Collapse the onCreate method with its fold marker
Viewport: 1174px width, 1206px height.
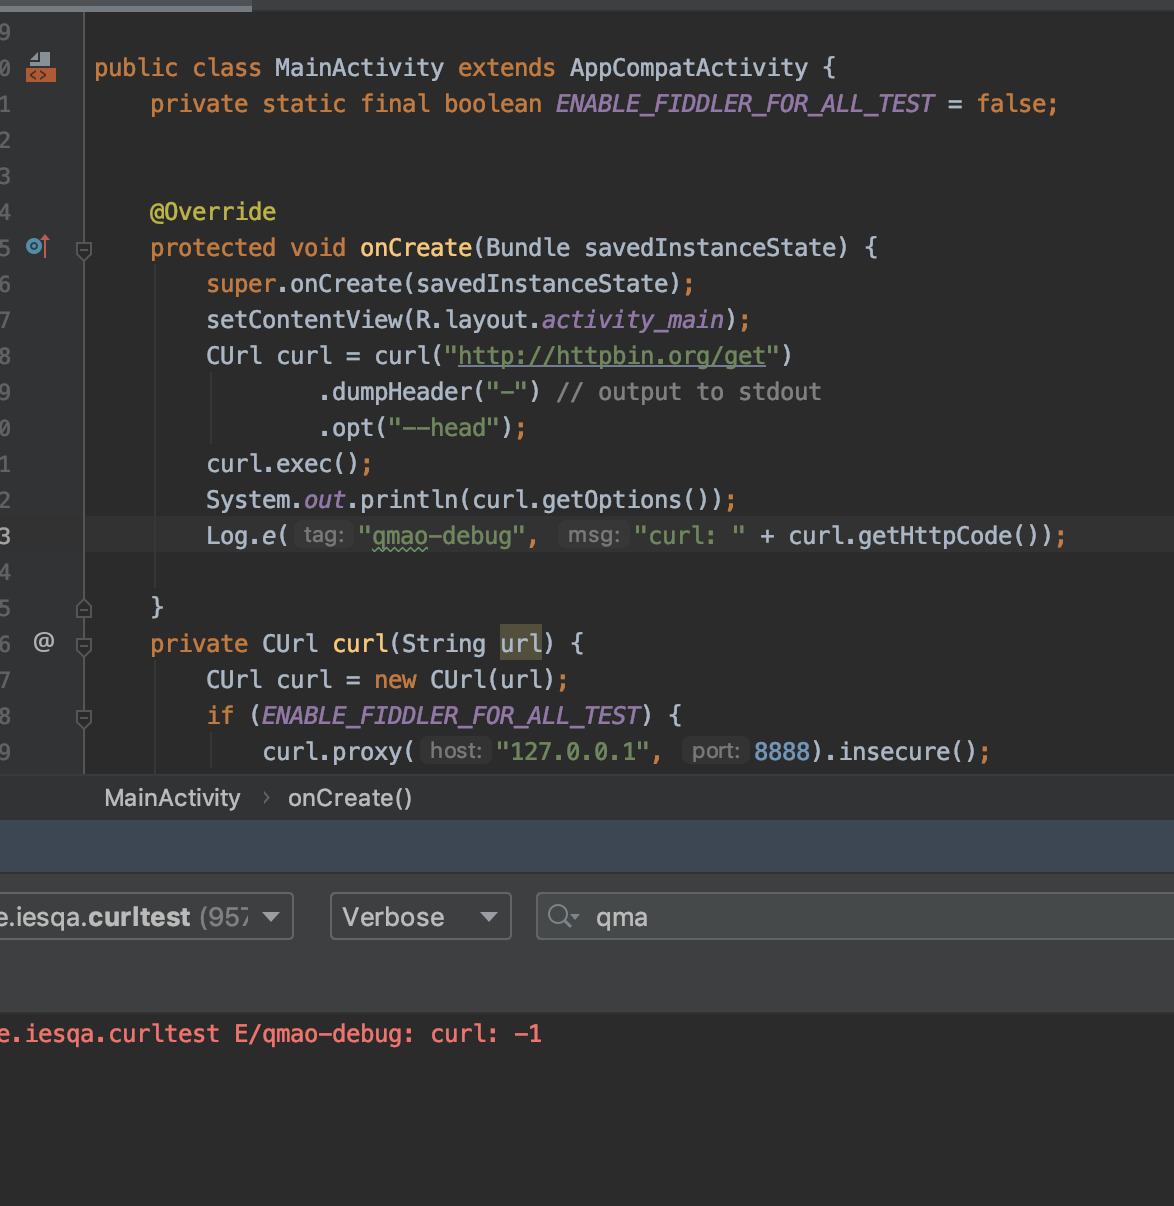[x=84, y=248]
